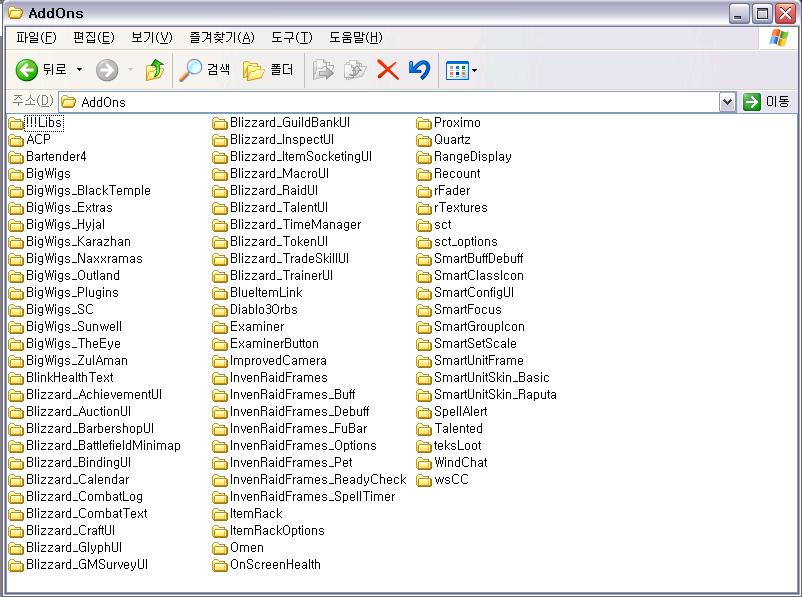Select InvenRaidFrames_ReadyCheck folder name

[x=318, y=479]
